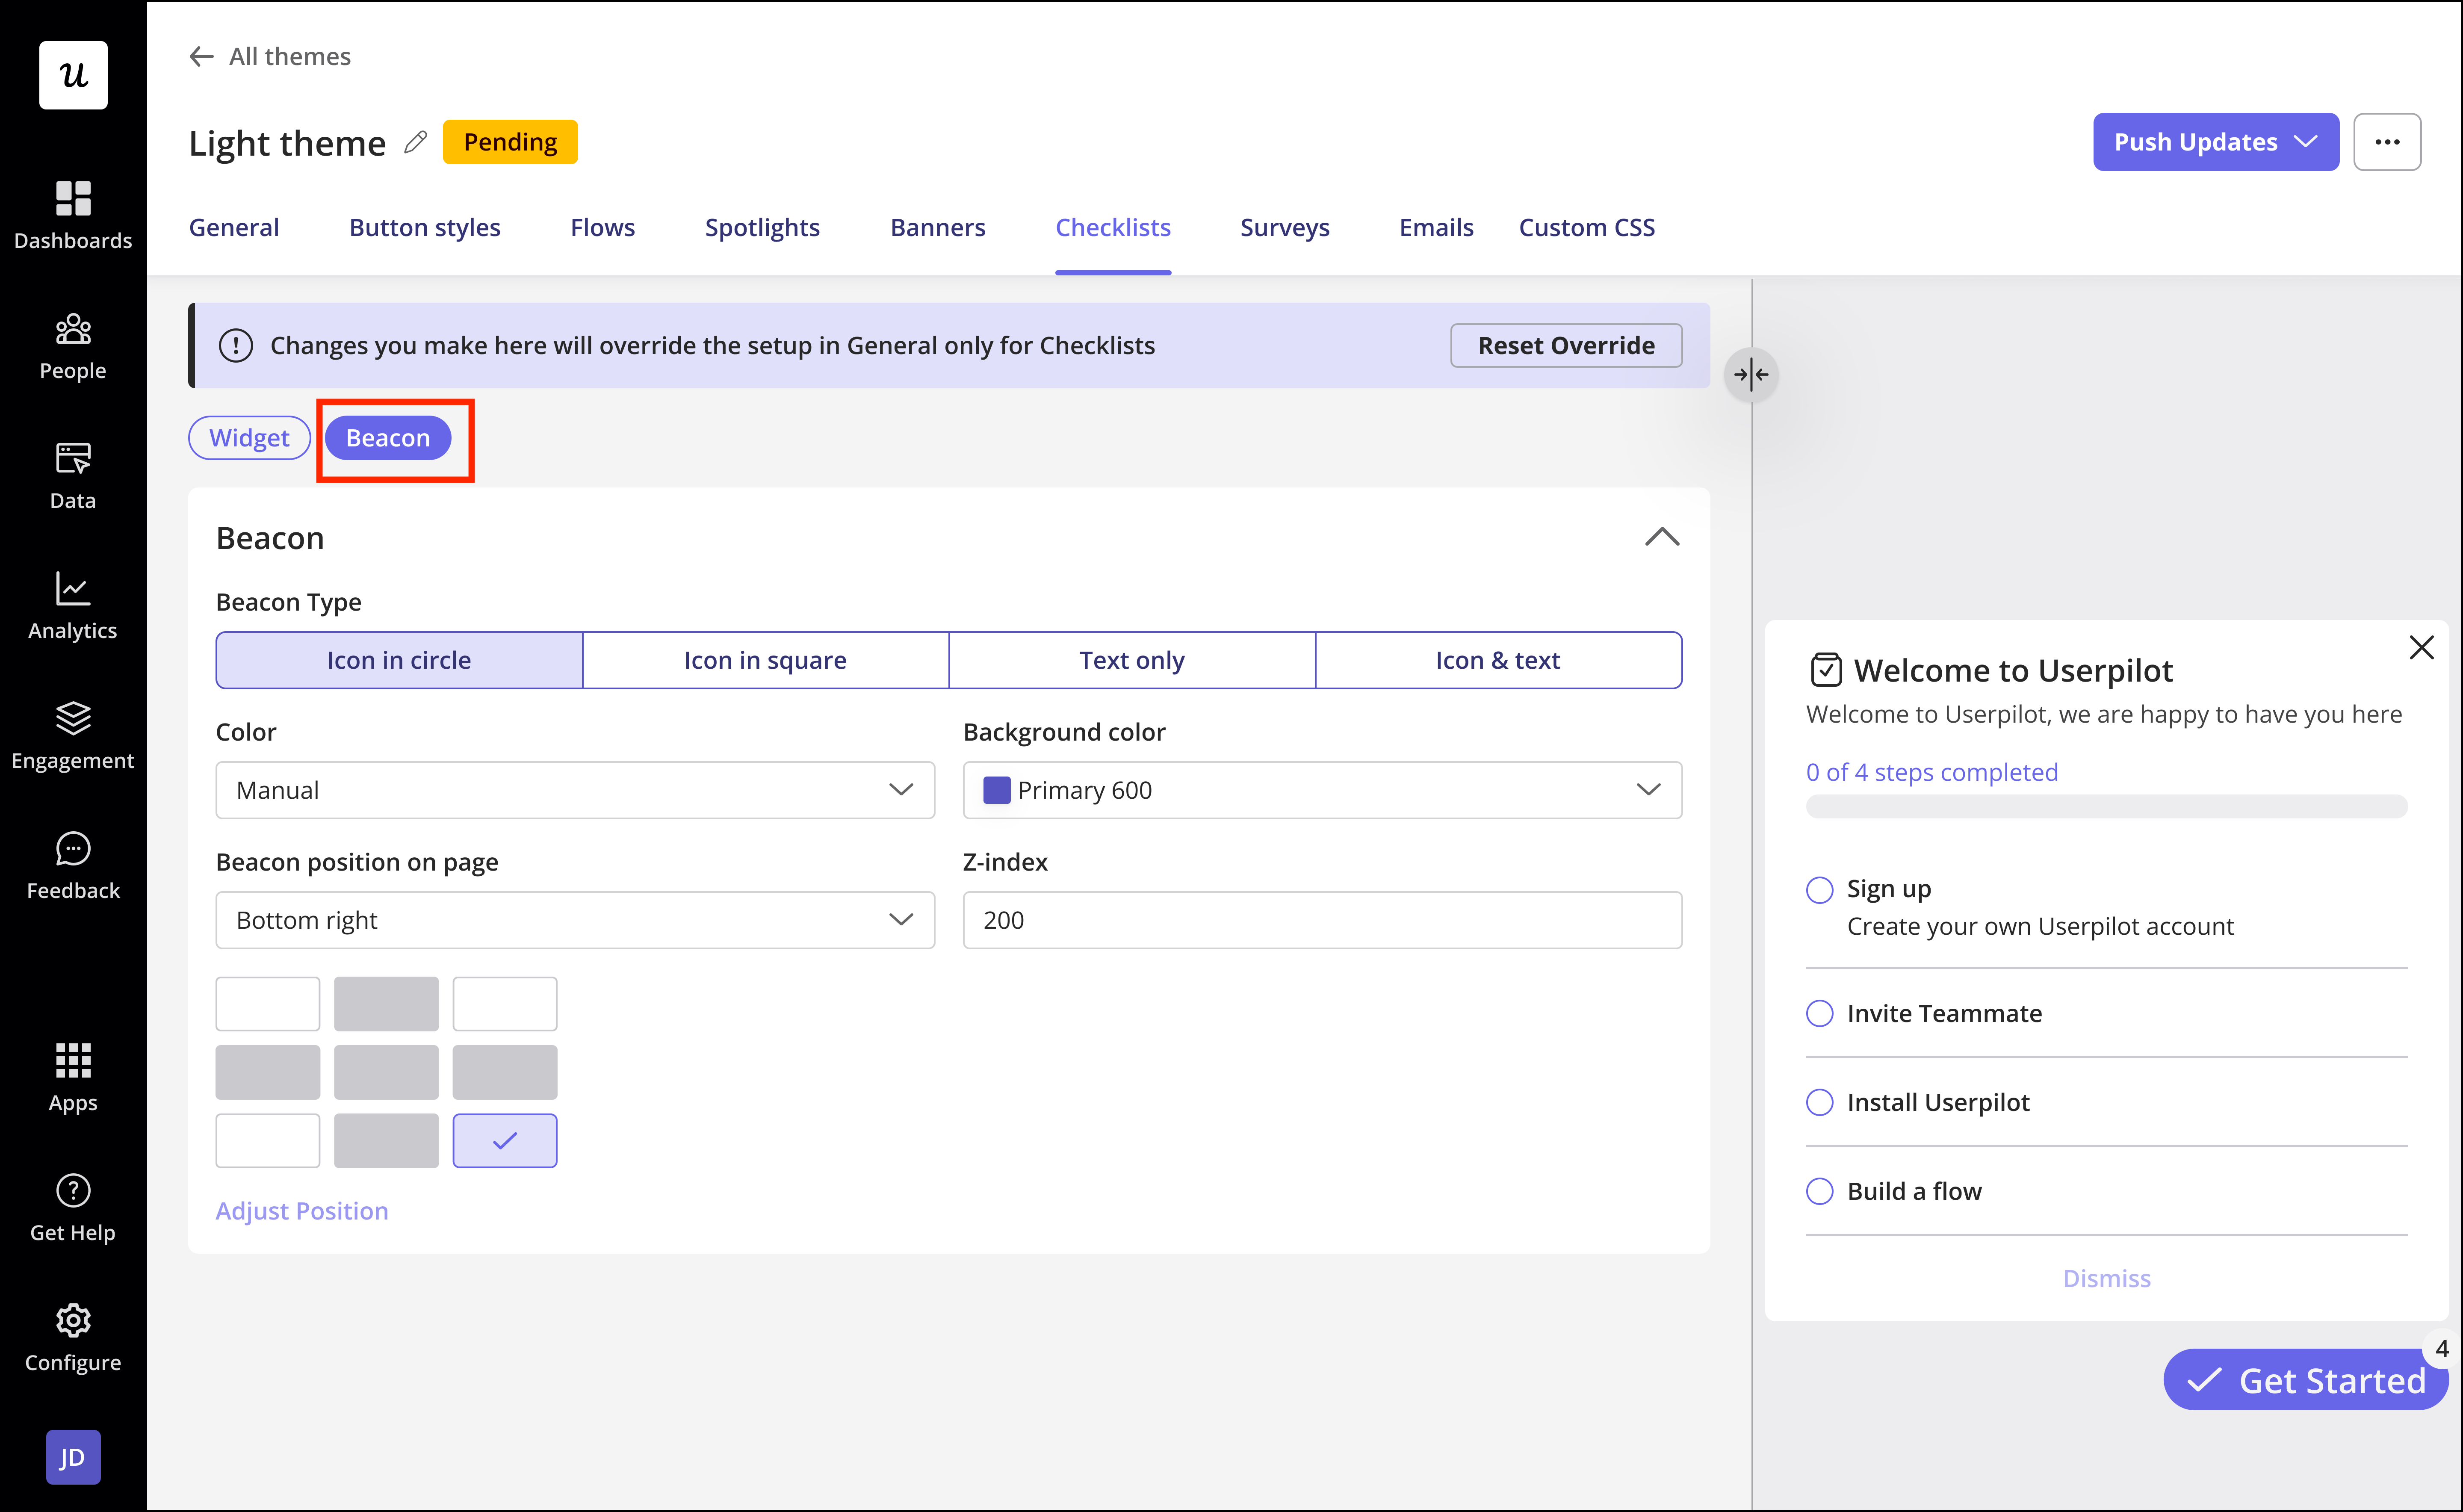Click the panel resize divider handle
Image resolution: width=2463 pixels, height=1512 pixels.
click(x=1751, y=375)
